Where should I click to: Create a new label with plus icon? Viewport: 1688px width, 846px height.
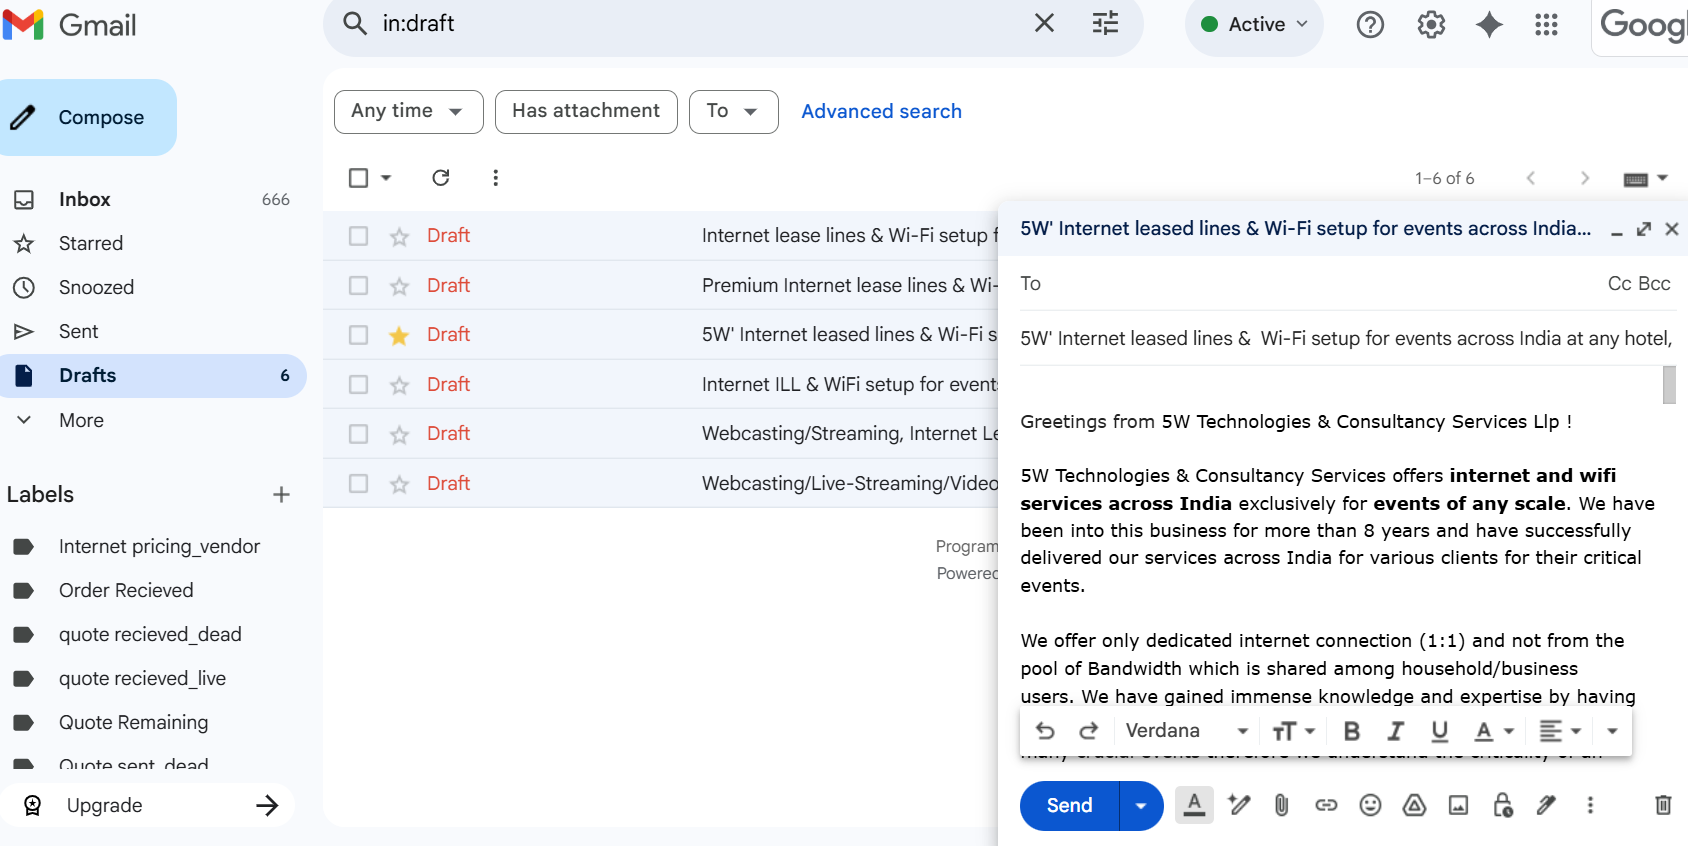pos(281,494)
